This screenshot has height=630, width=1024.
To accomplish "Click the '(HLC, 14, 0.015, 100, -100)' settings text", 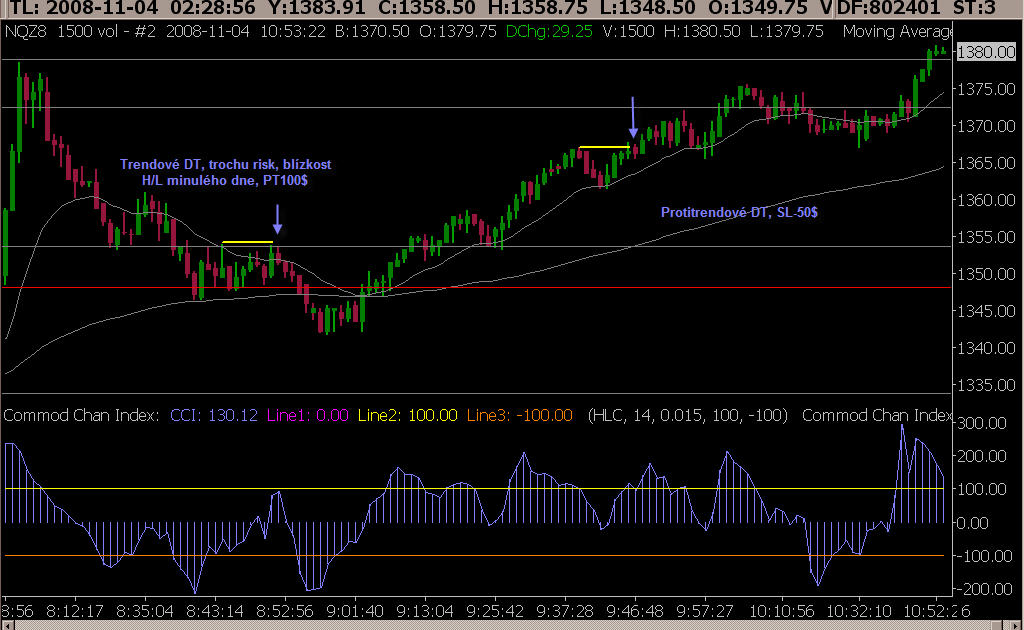I will [687, 415].
